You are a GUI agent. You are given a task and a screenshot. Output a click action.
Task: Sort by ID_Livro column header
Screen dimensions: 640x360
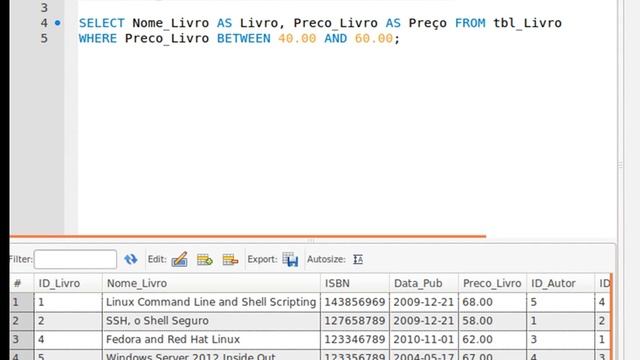68,283
